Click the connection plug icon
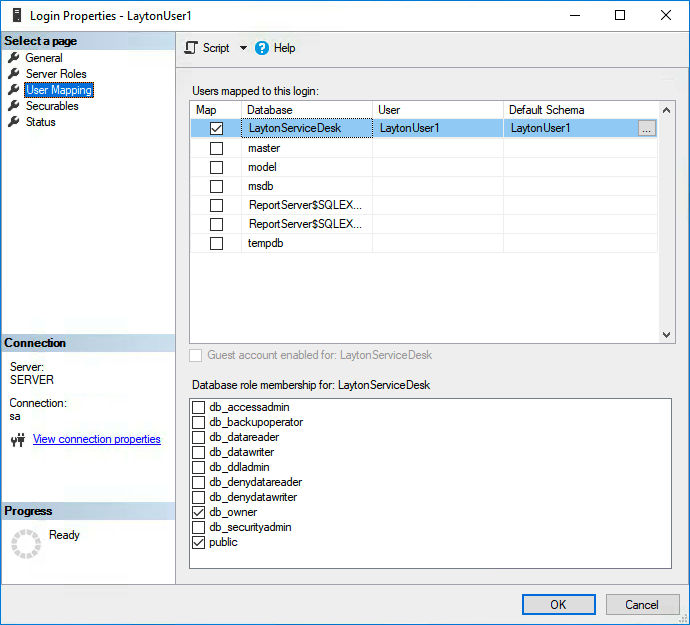This screenshot has width=690, height=625. pyautogui.click(x=18, y=440)
